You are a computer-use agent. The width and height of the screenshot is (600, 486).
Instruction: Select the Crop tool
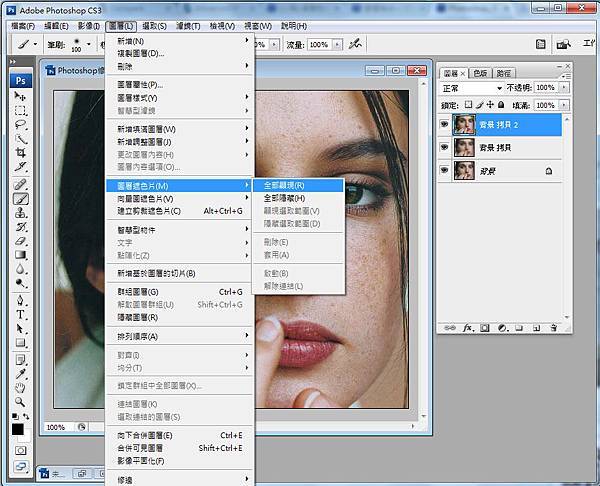pyautogui.click(x=20, y=153)
